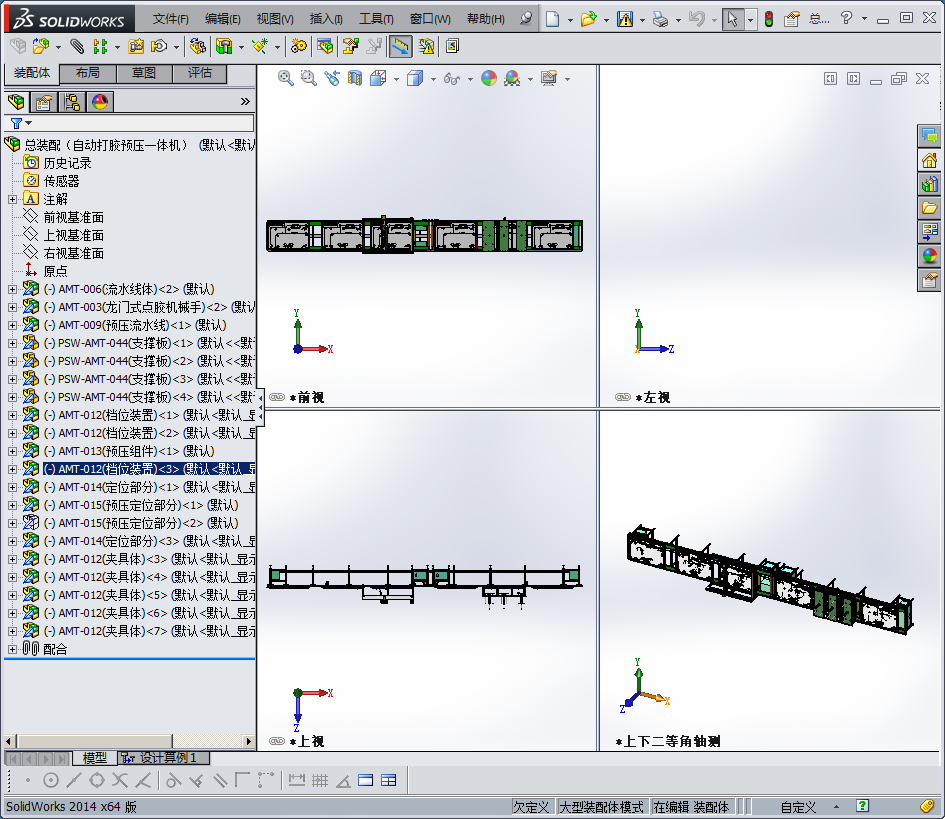Expand AMT-013(预压组件)<1> node
945x819 pixels.
click(12, 451)
